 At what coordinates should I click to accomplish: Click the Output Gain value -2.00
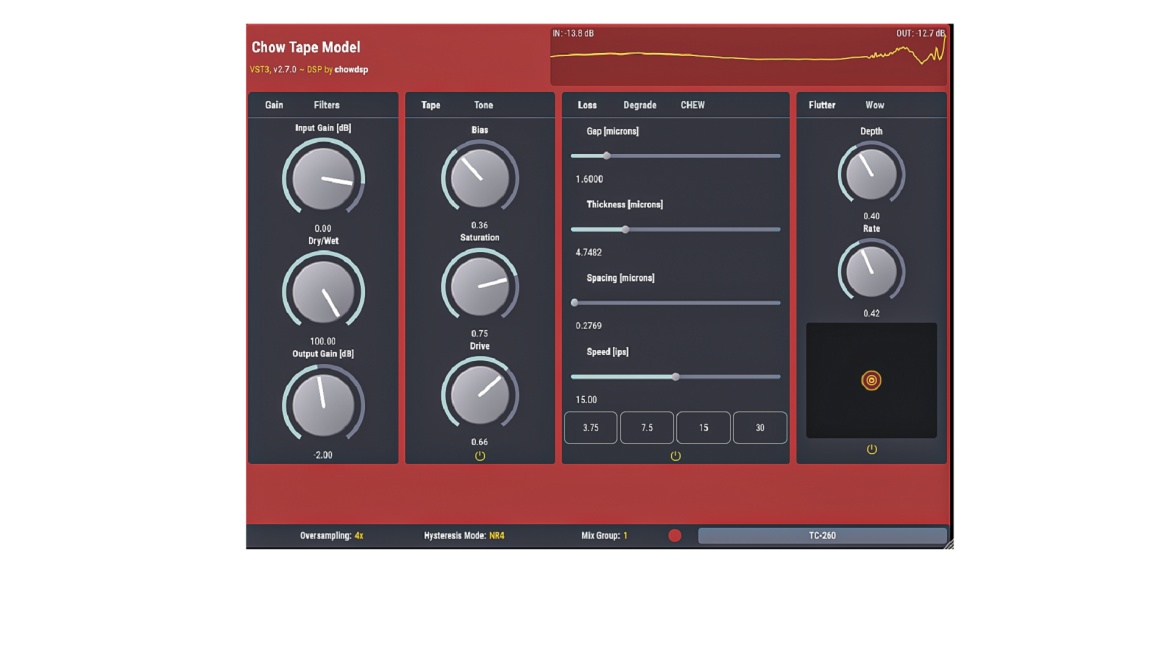(323, 455)
